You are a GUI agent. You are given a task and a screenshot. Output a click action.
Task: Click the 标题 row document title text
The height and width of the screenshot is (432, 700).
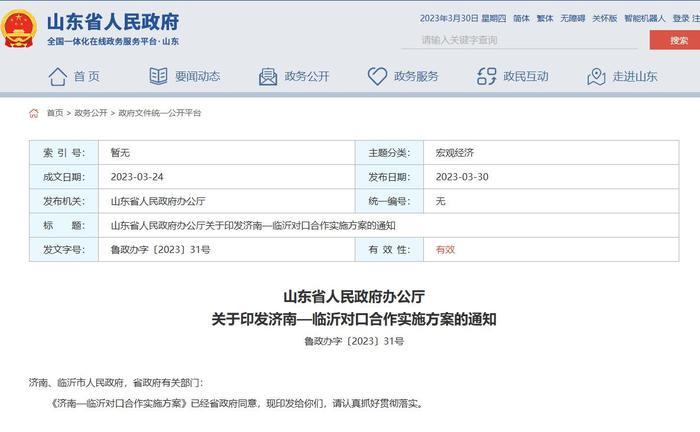pyautogui.click(x=253, y=225)
